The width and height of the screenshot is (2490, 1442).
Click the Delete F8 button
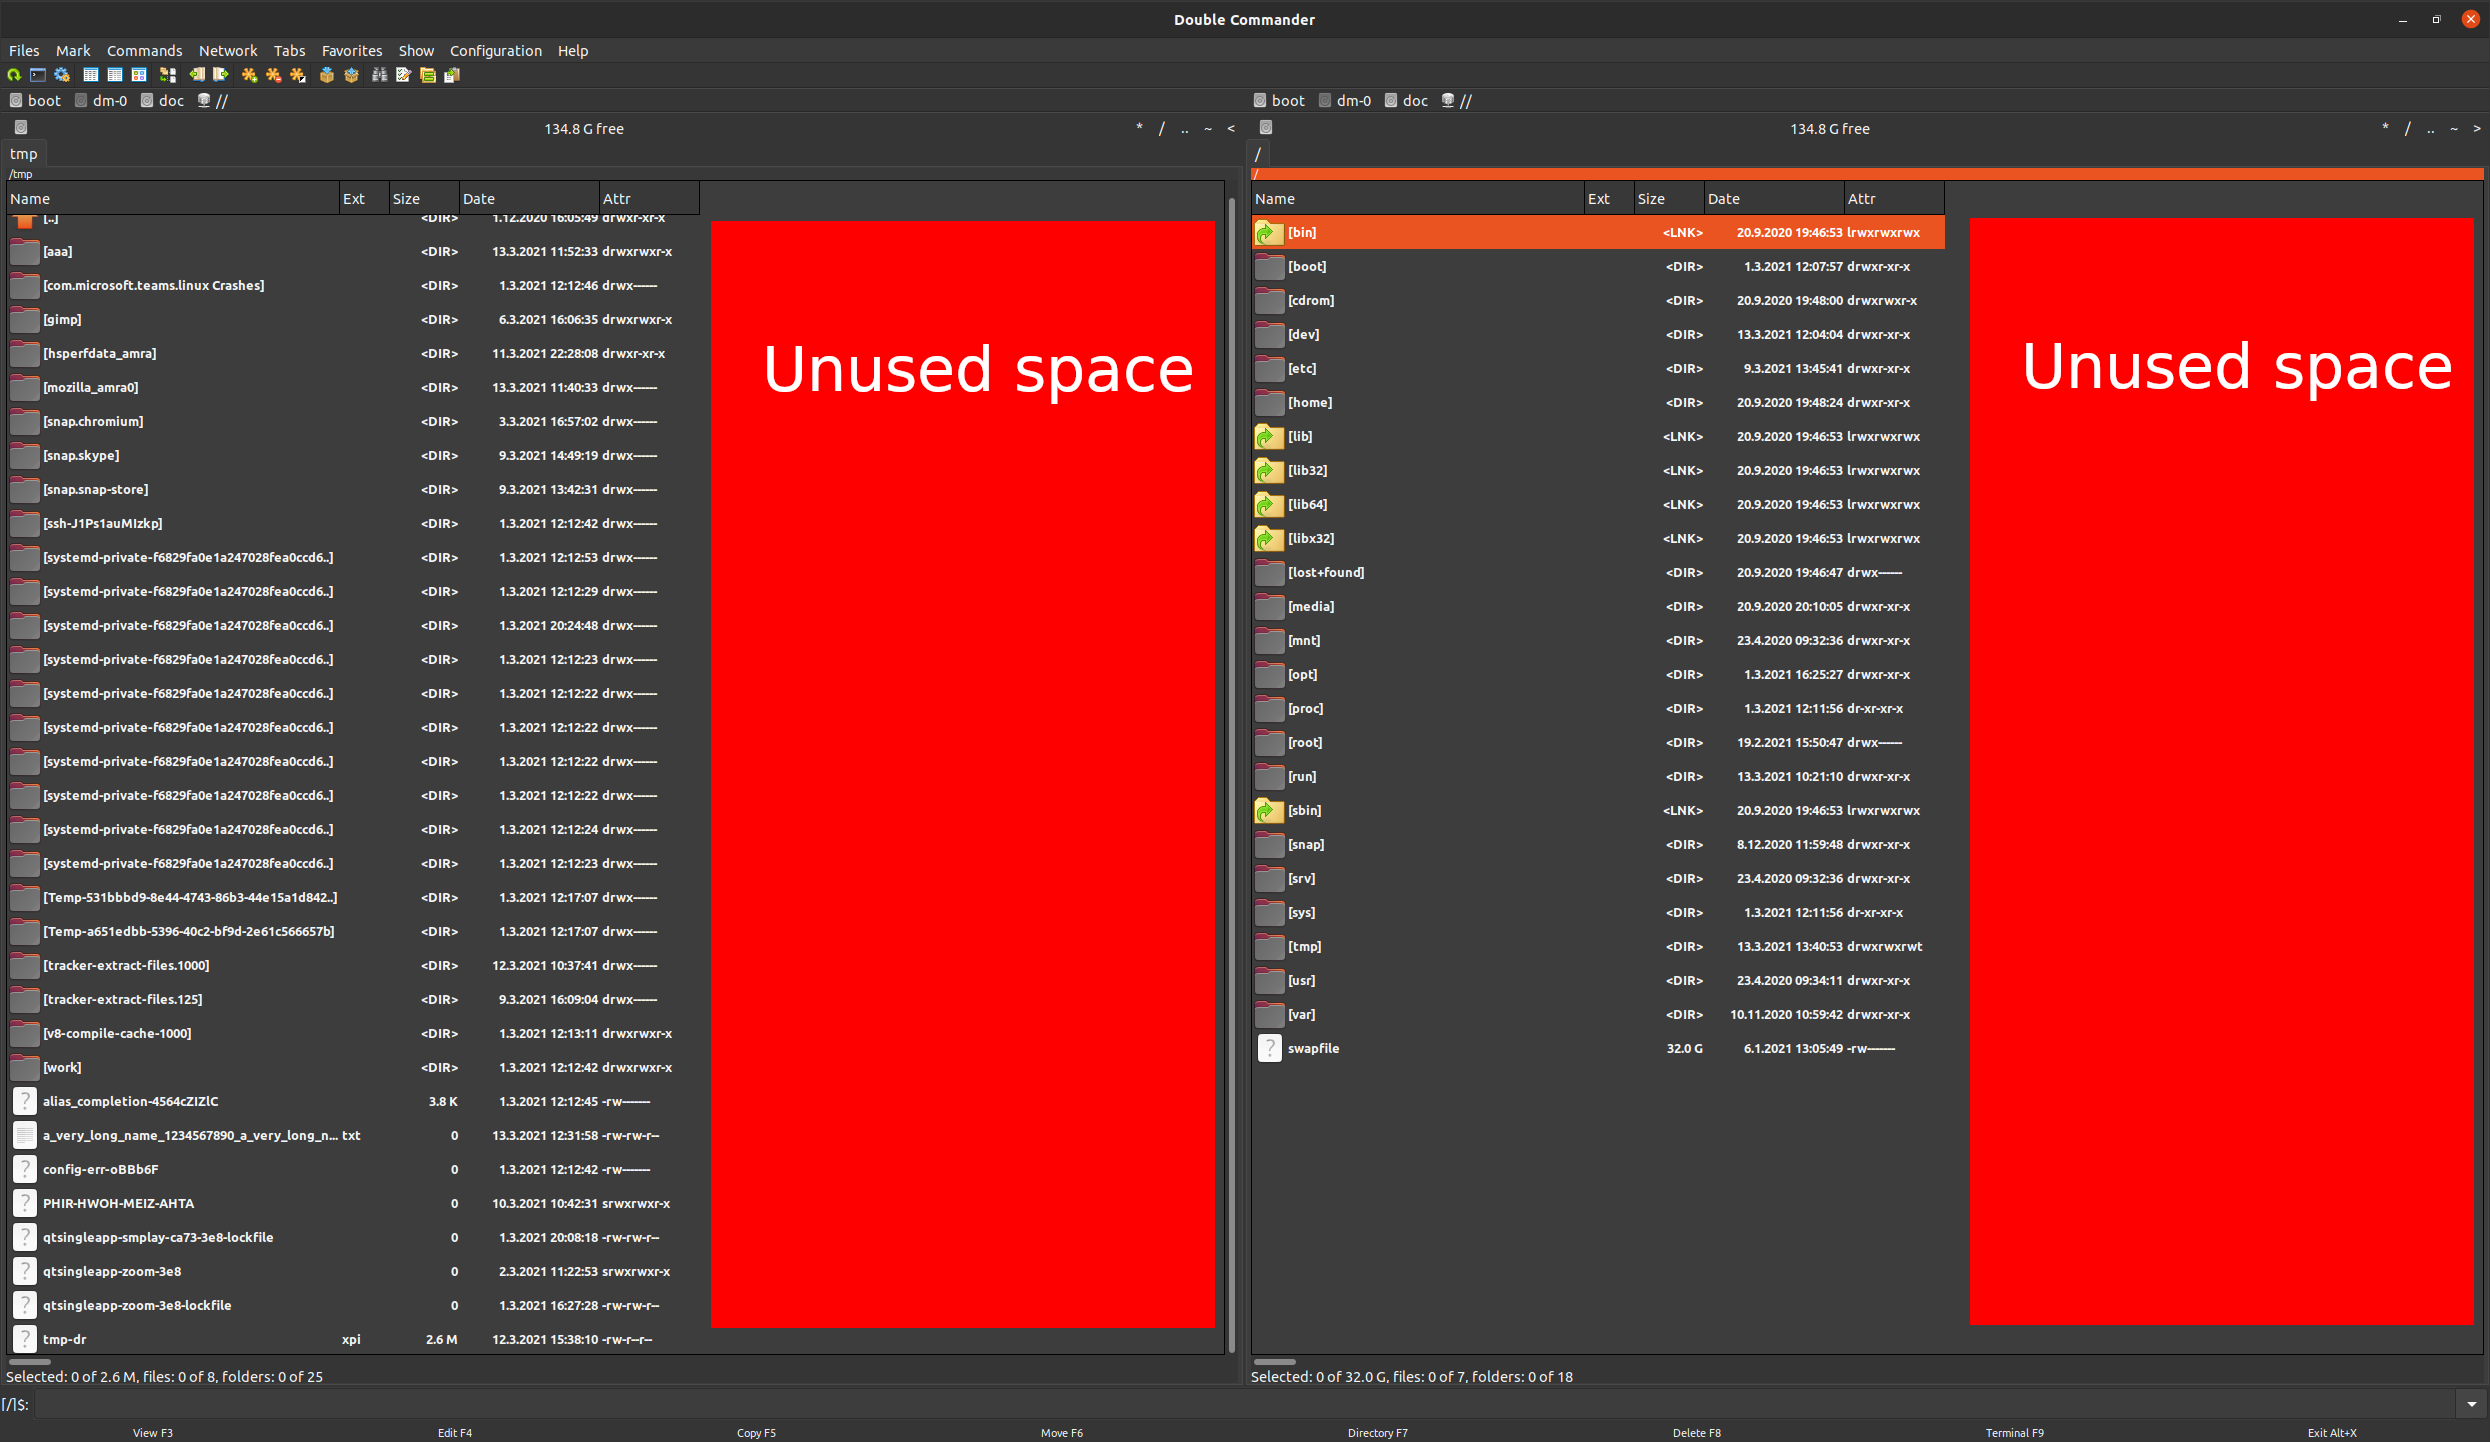1696,1433
